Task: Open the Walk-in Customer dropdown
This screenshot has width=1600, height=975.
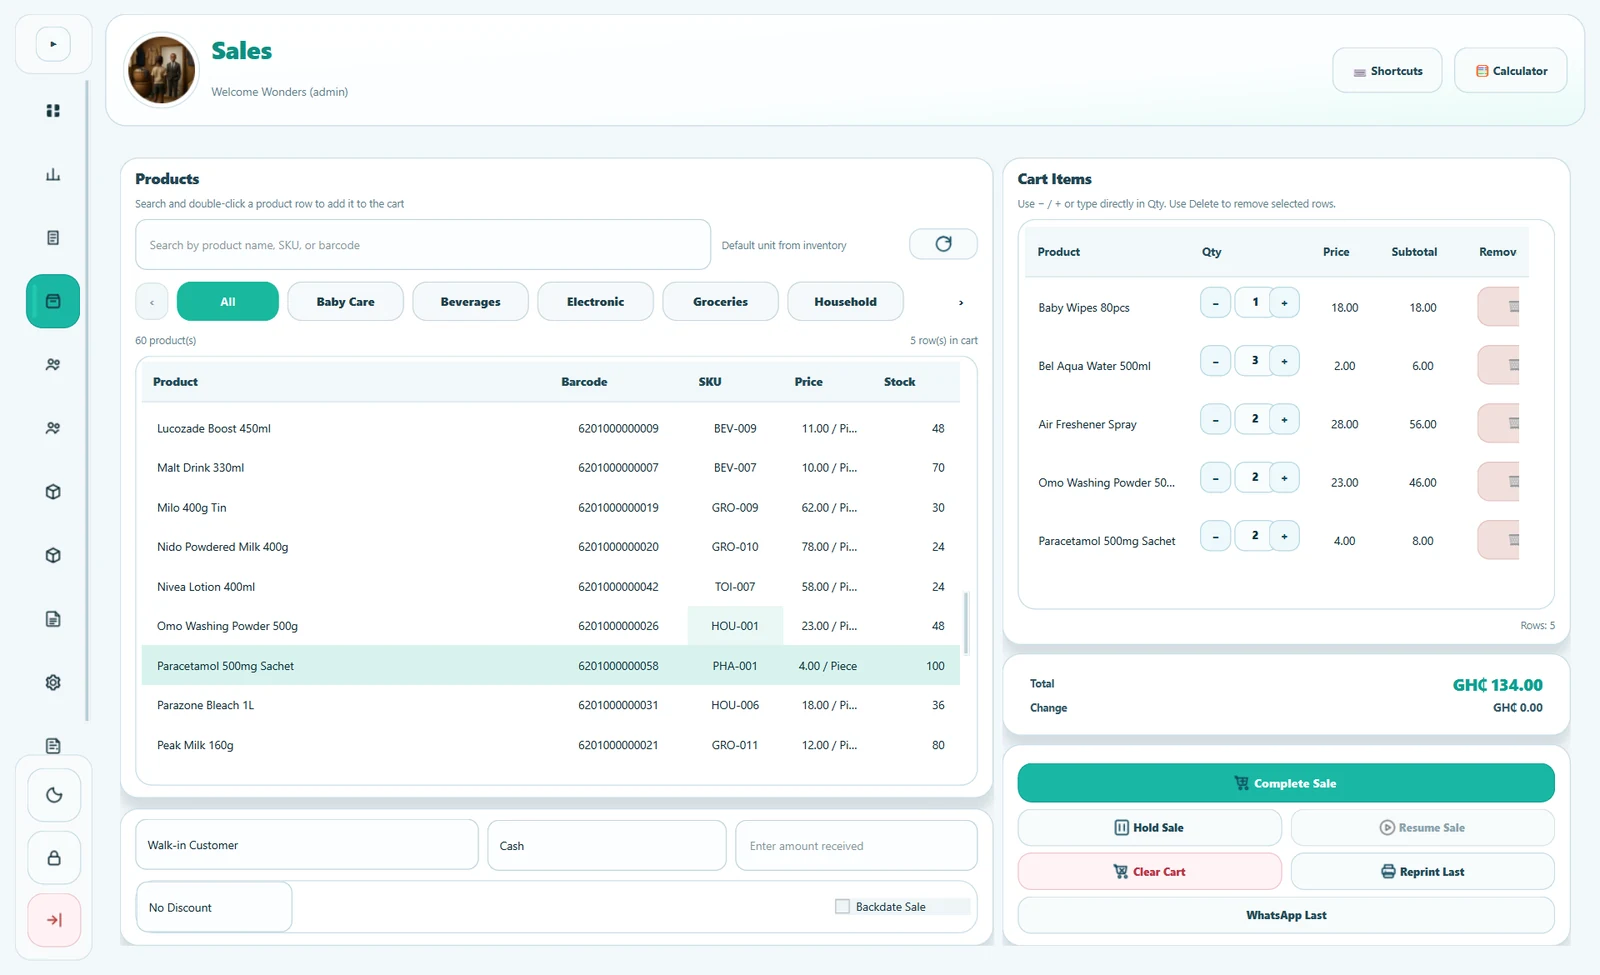Action: click(x=307, y=846)
